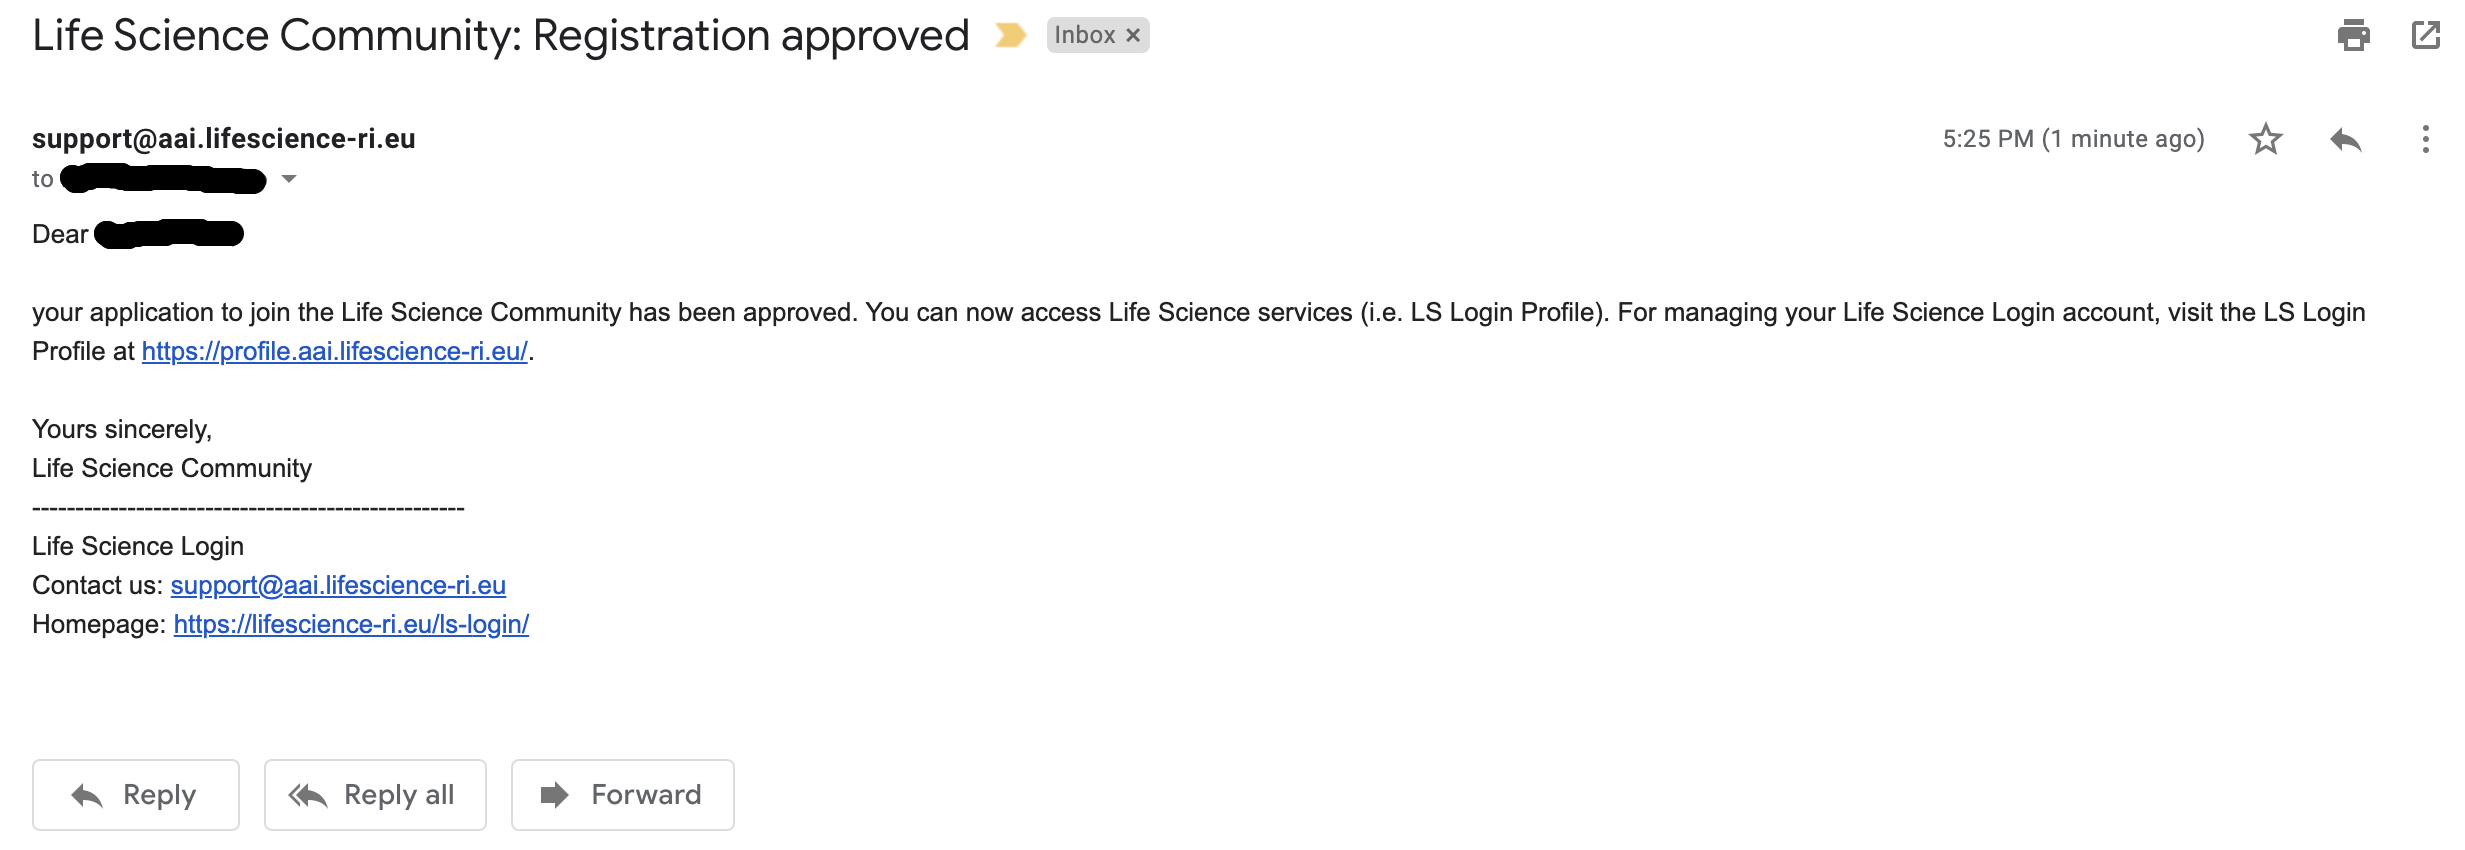Click the Reply all button
This screenshot has width=2465, height=850.
375,795
